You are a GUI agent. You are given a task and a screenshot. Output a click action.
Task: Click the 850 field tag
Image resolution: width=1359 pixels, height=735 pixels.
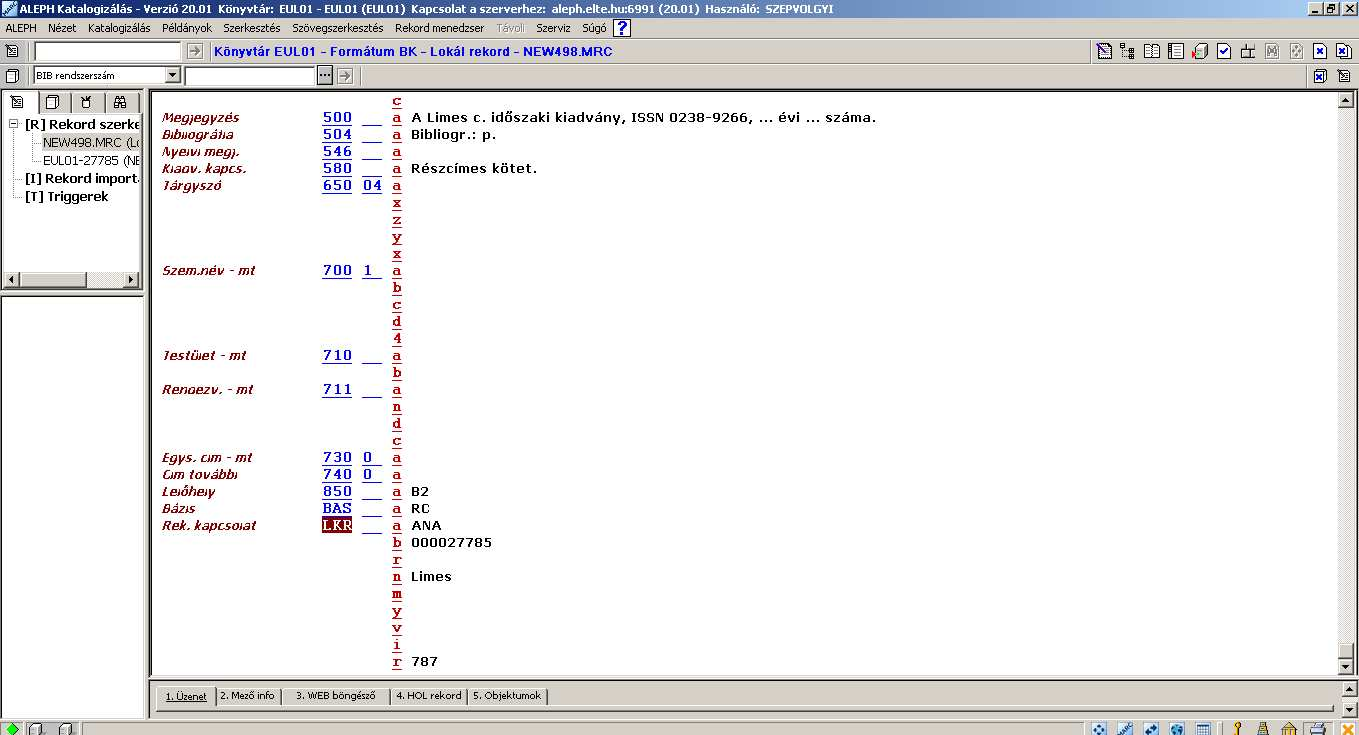337,492
